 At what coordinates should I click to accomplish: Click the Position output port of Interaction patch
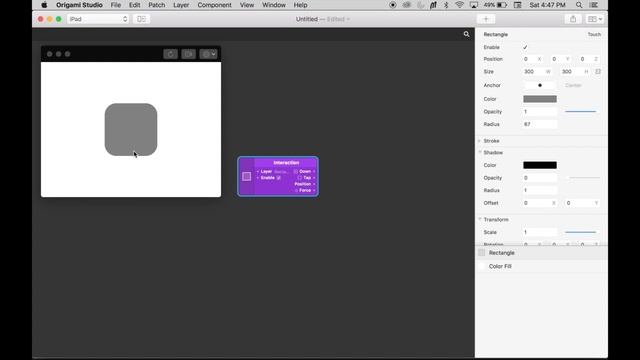pos(314,184)
